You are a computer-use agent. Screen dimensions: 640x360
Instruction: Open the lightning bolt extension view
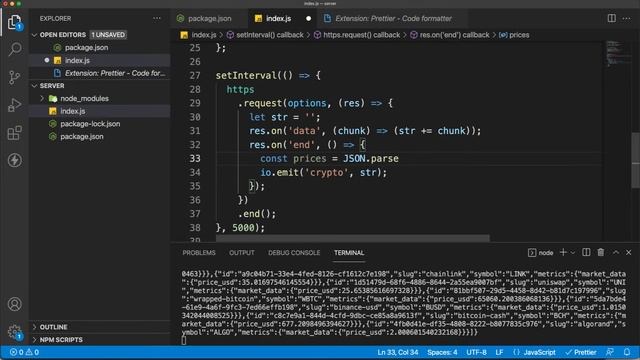[15, 160]
